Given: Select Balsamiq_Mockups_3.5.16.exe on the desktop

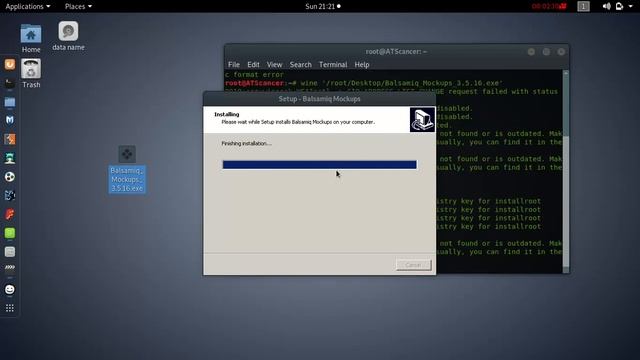Looking at the screenshot, I should click(127, 169).
